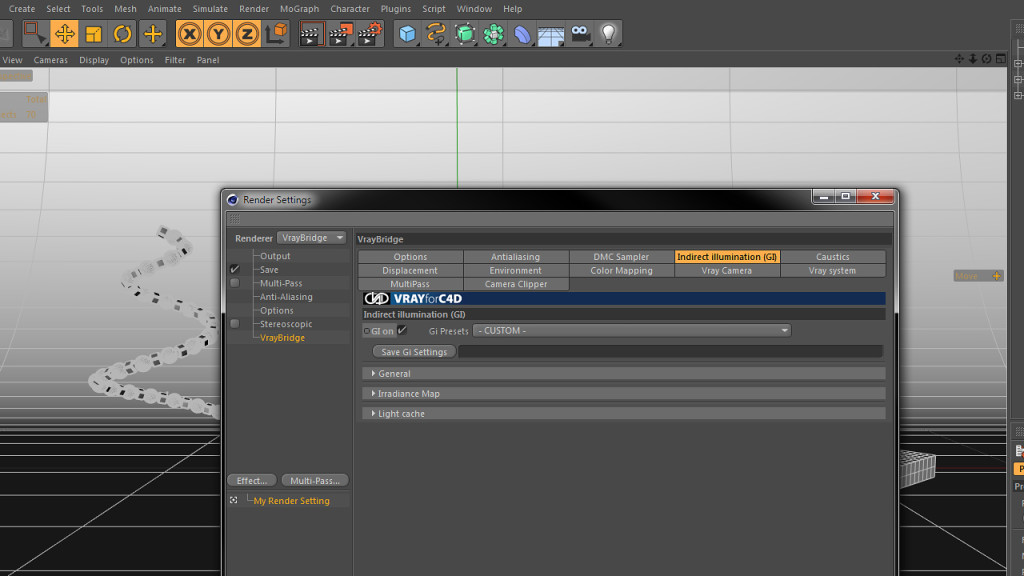Select Output in the render settings list
The width and height of the screenshot is (1024, 576).
coord(275,256)
